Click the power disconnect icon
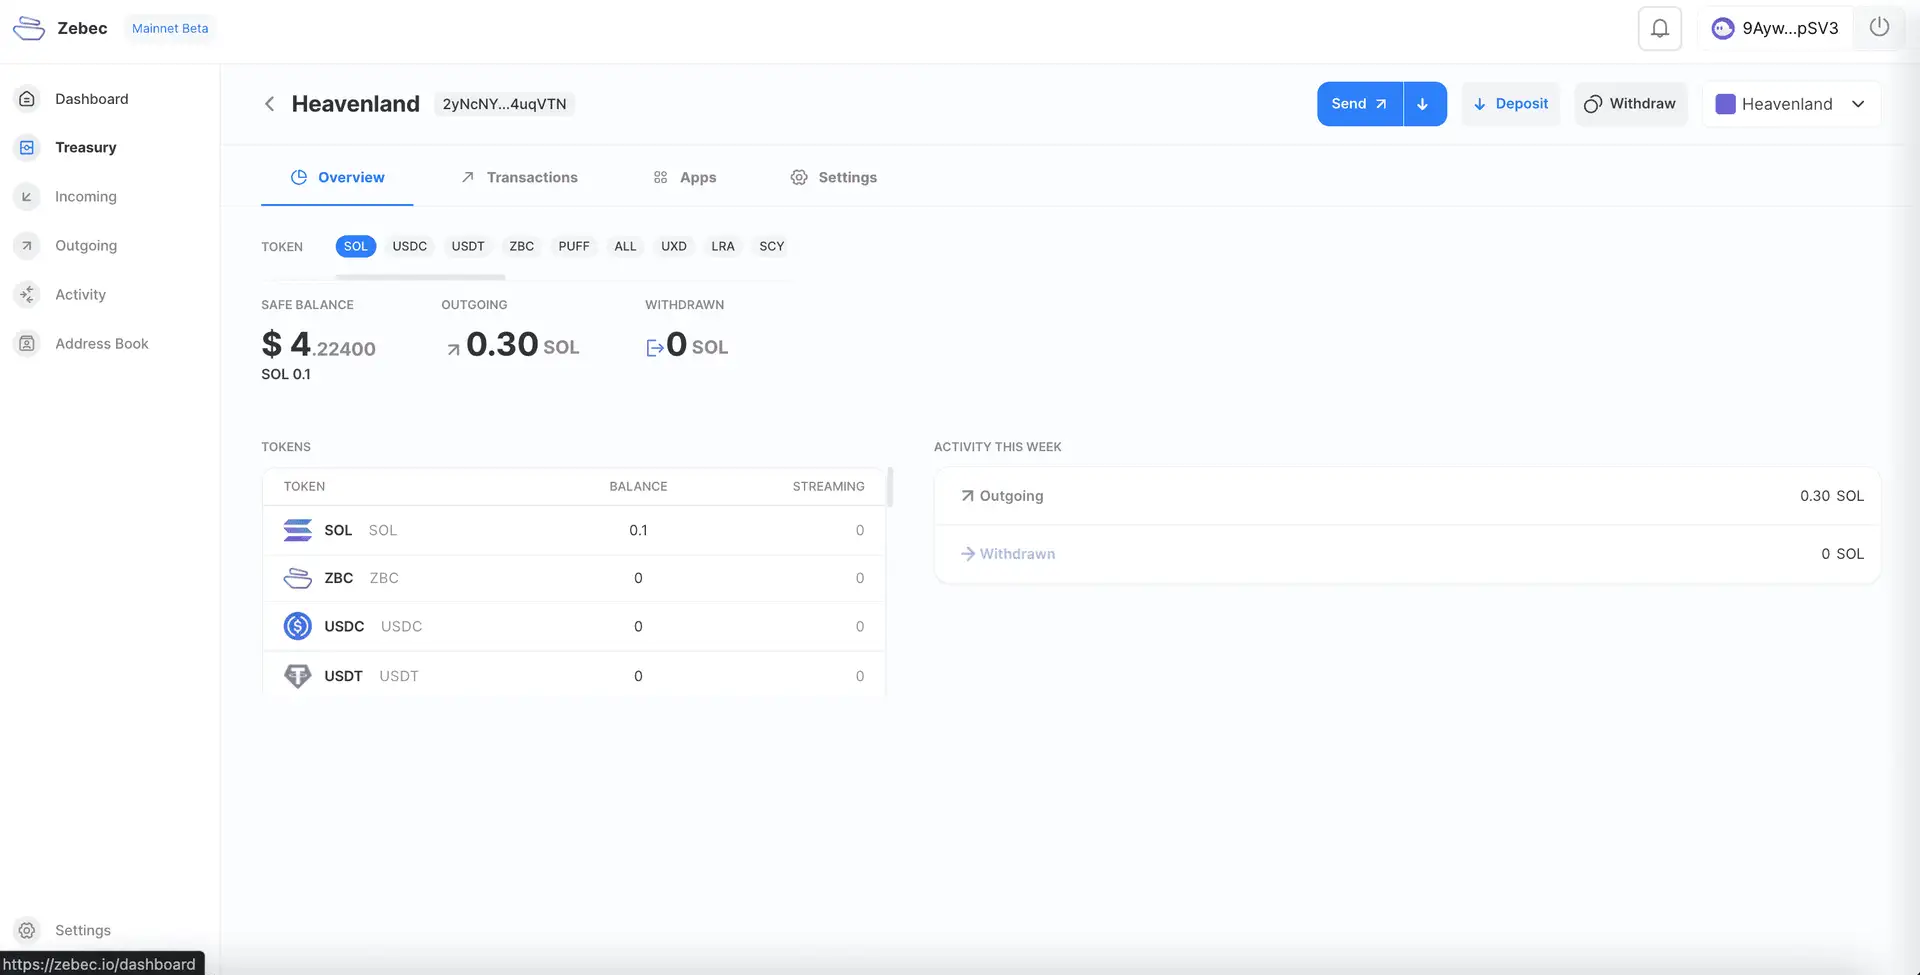Screen dimensions: 1920x975 point(1879,27)
